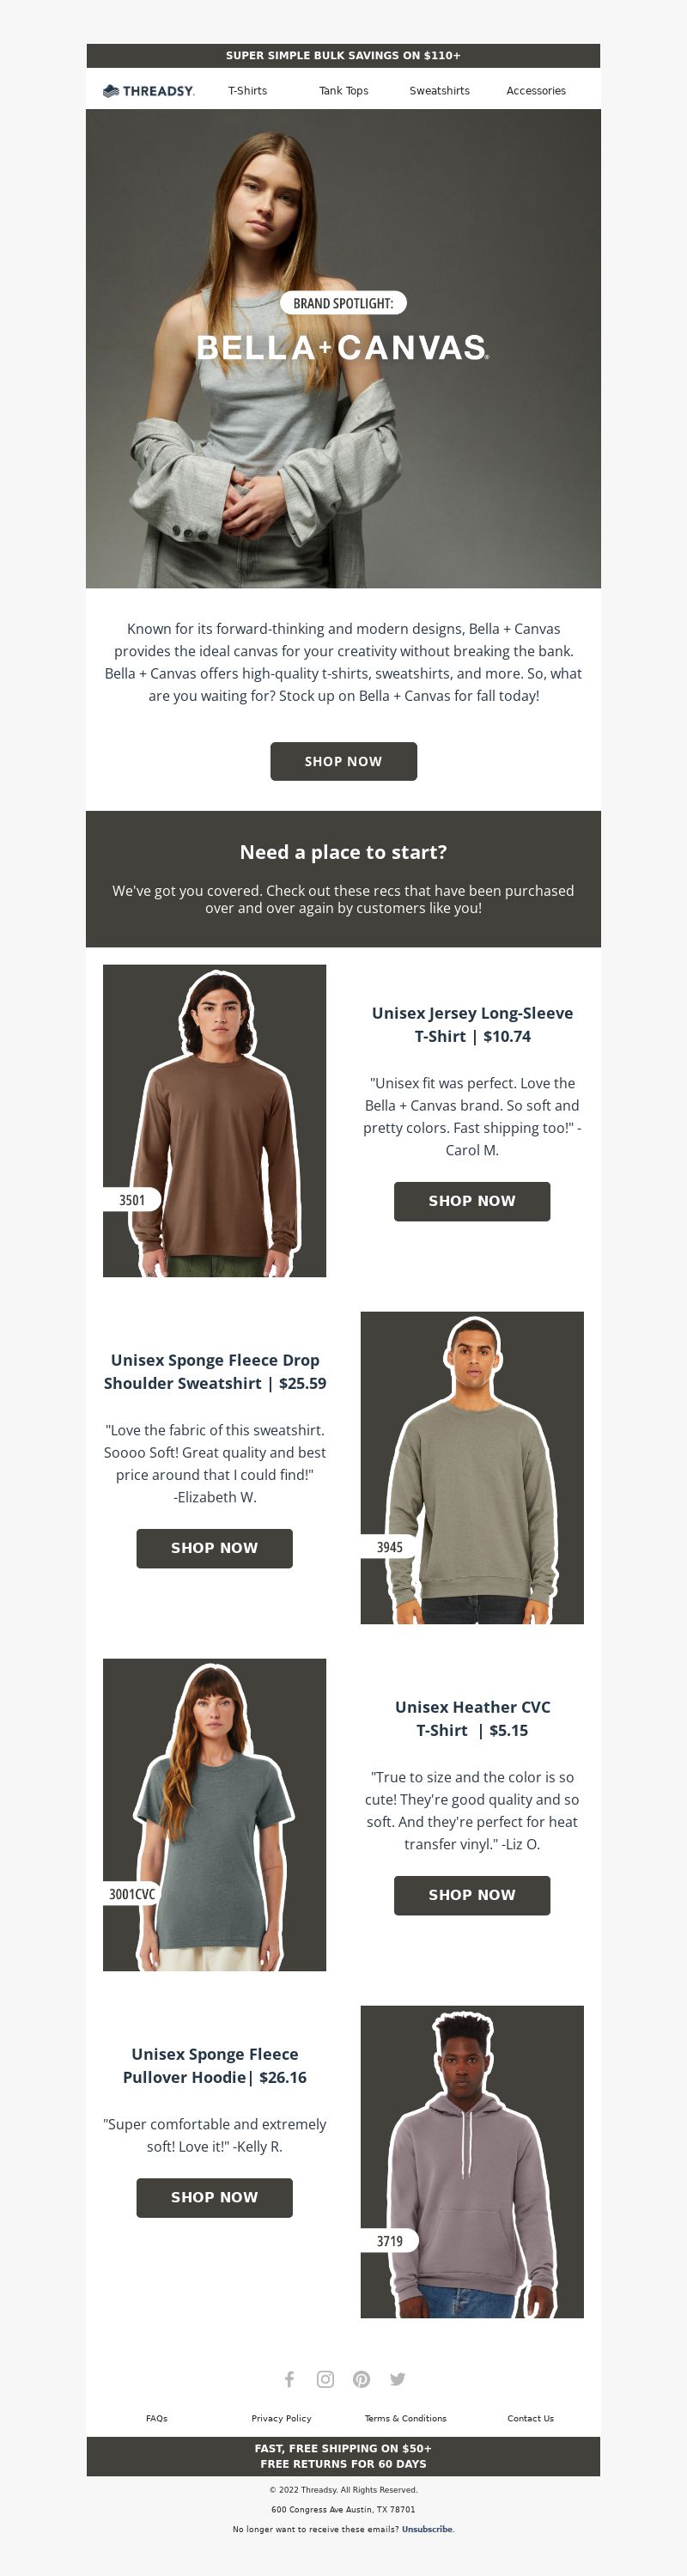Open the Sweatshirts category
This screenshot has height=2576, width=687.
[439, 91]
